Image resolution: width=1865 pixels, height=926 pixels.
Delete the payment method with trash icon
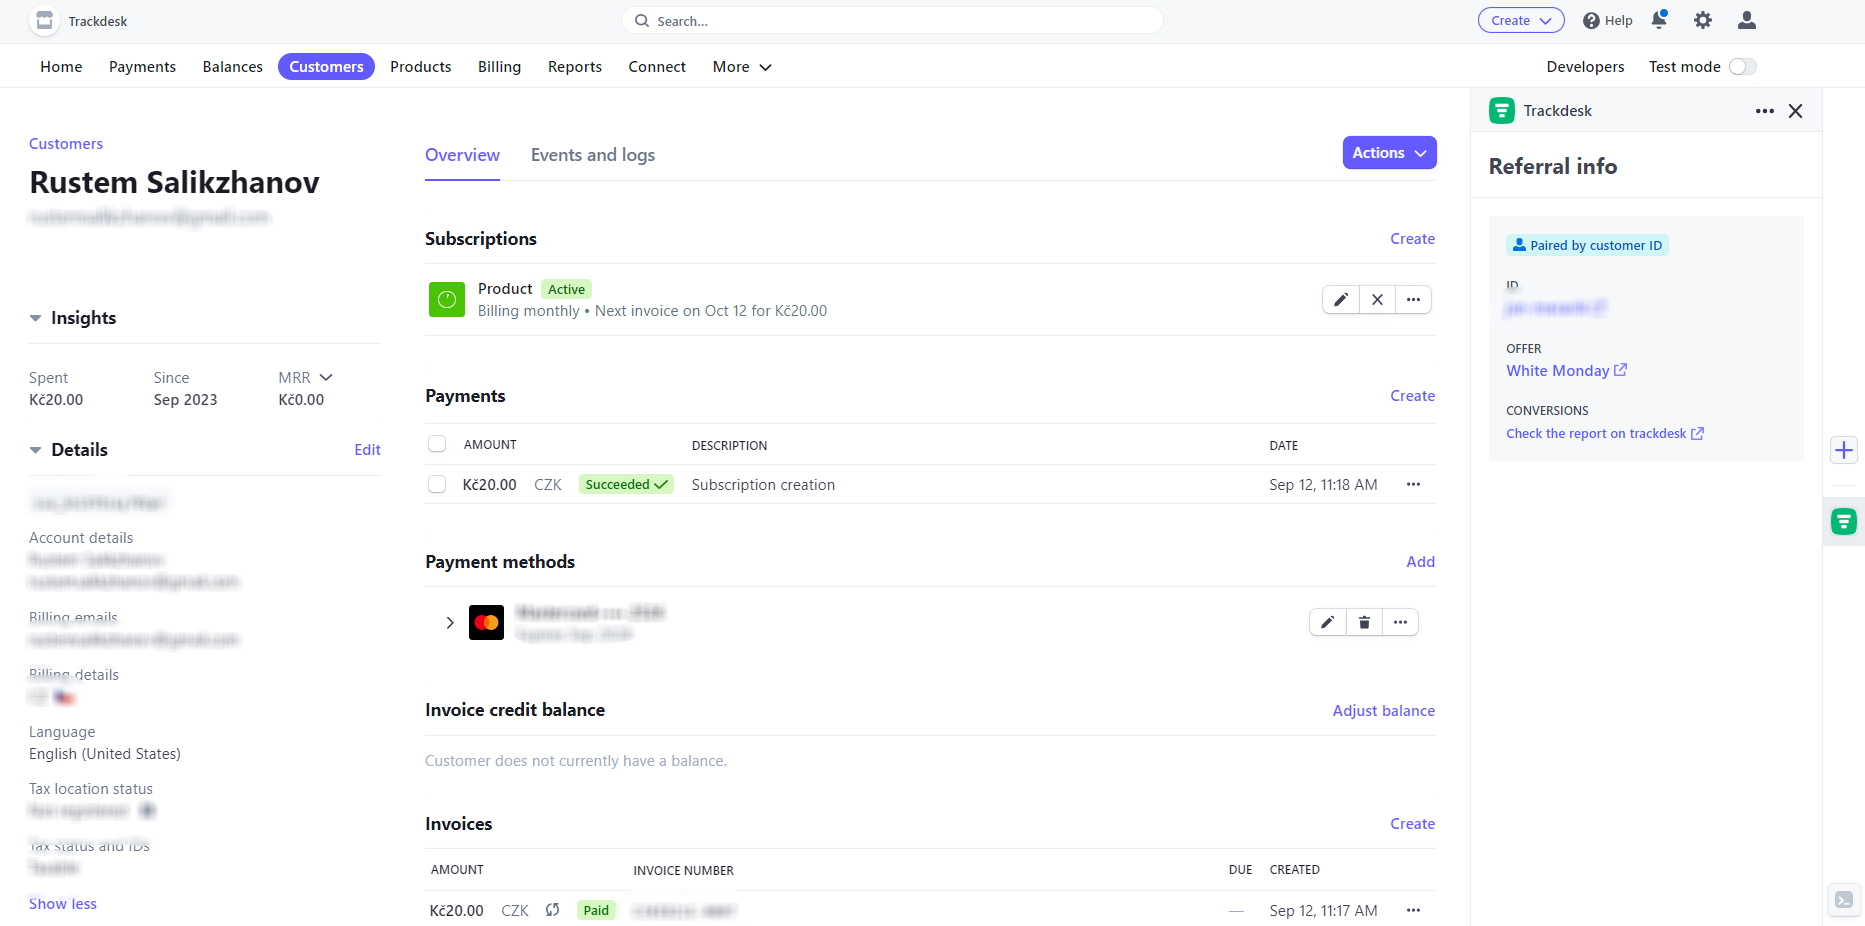(1364, 621)
